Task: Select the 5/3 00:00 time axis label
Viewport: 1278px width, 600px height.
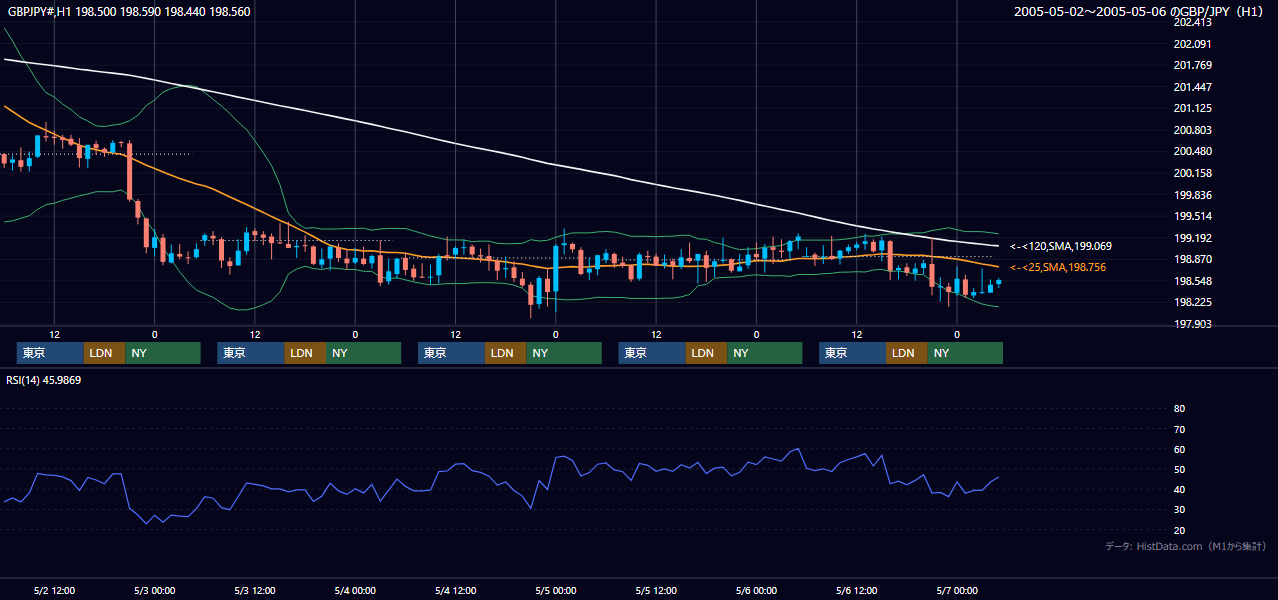Action: (x=154, y=590)
